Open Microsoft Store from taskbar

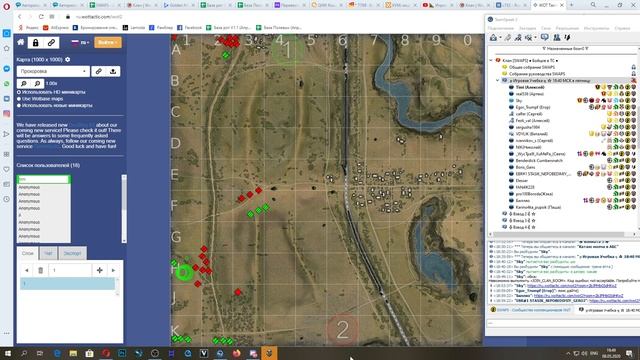[x=89, y=353]
